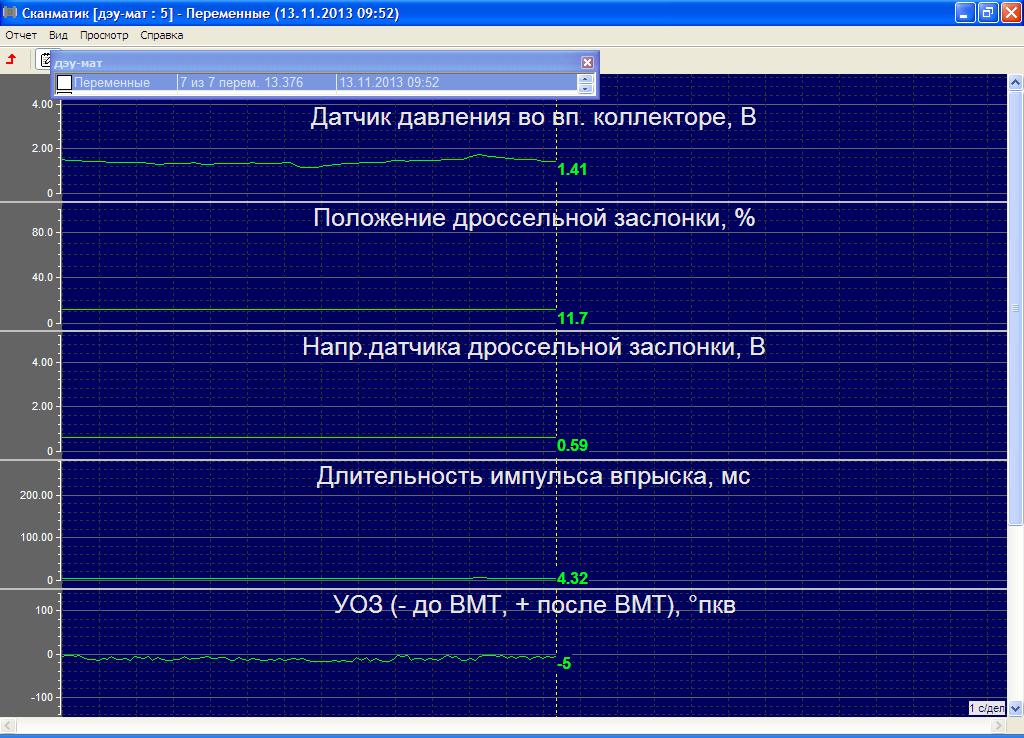Screen dimensions: 1024x738
Task: Step down the дэу-мат list spinner
Action: coord(585,88)
